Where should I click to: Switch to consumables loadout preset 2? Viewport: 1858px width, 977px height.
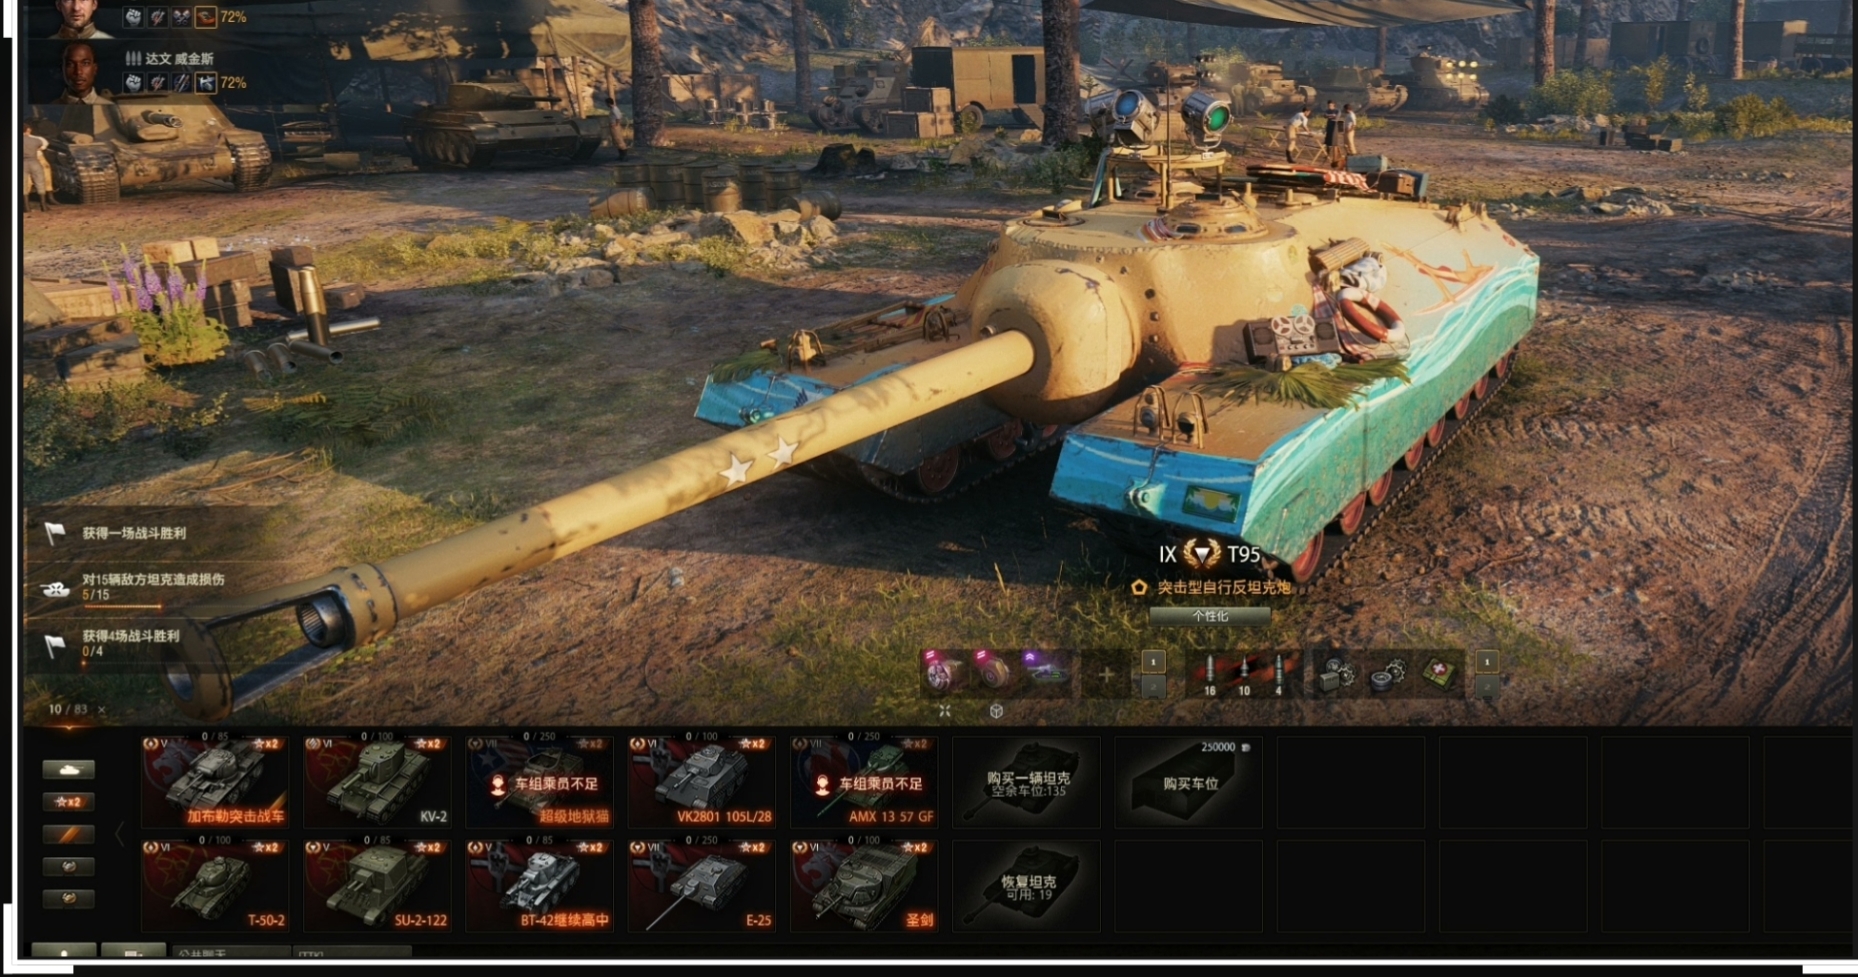click(x=1487, y=687)
